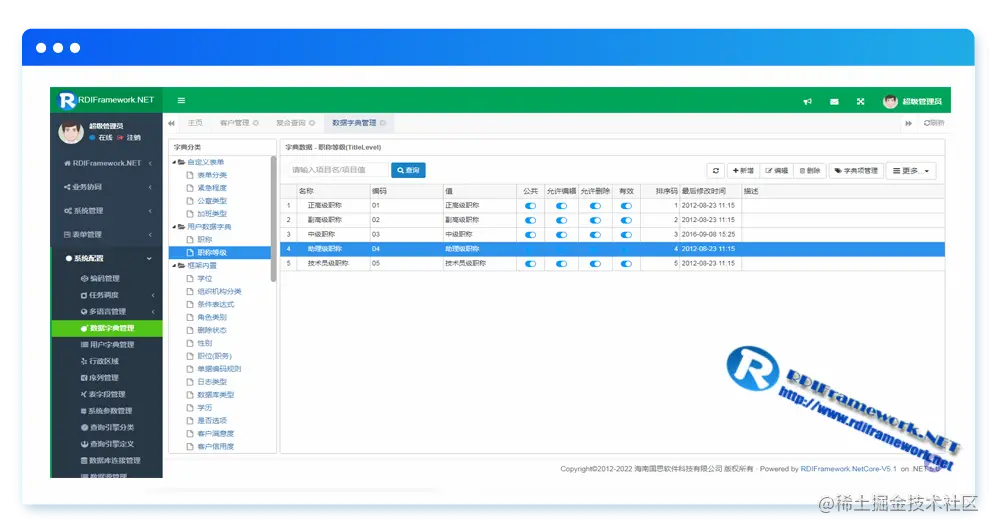Click the RDIFramework.NetCore-V5.1 footer link
Image resolution: width=996 pixels, height=531 pixels.
coord(849,469)
